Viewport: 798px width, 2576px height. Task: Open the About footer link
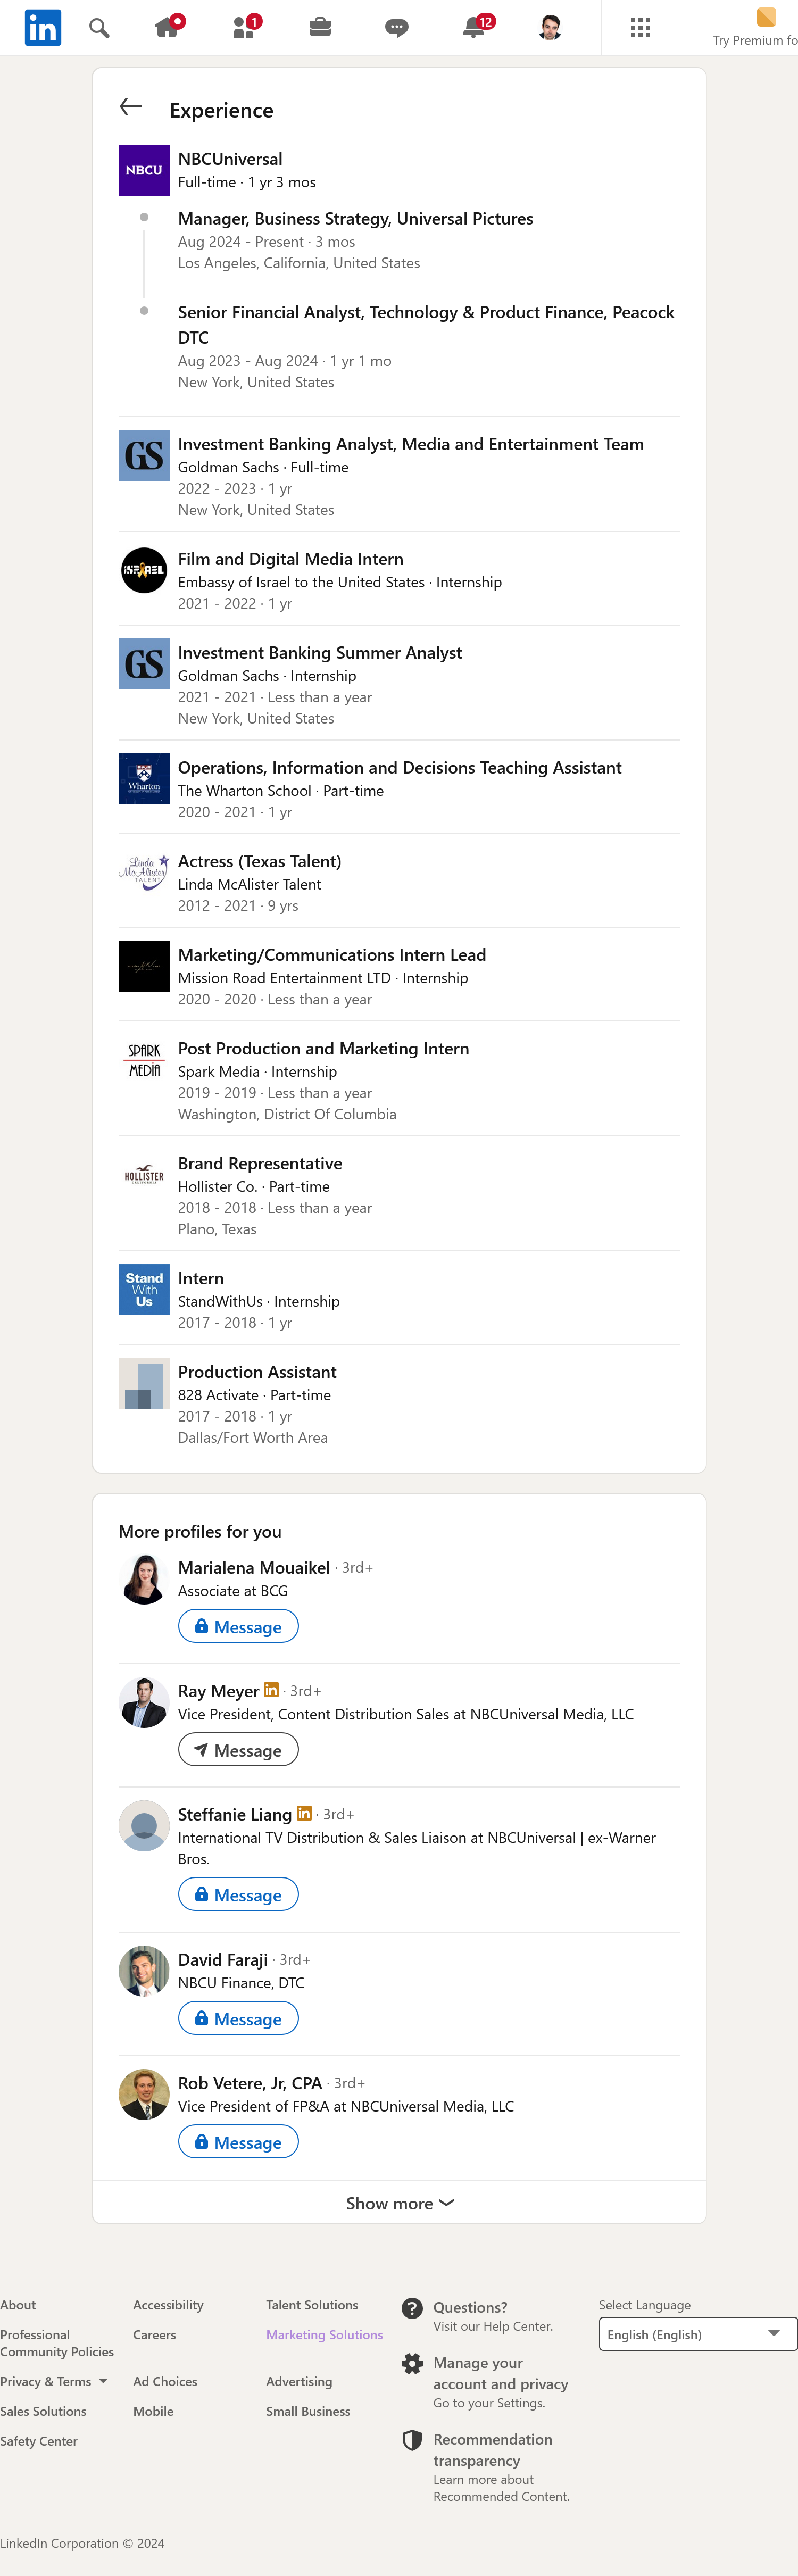tap(18, 2305)
